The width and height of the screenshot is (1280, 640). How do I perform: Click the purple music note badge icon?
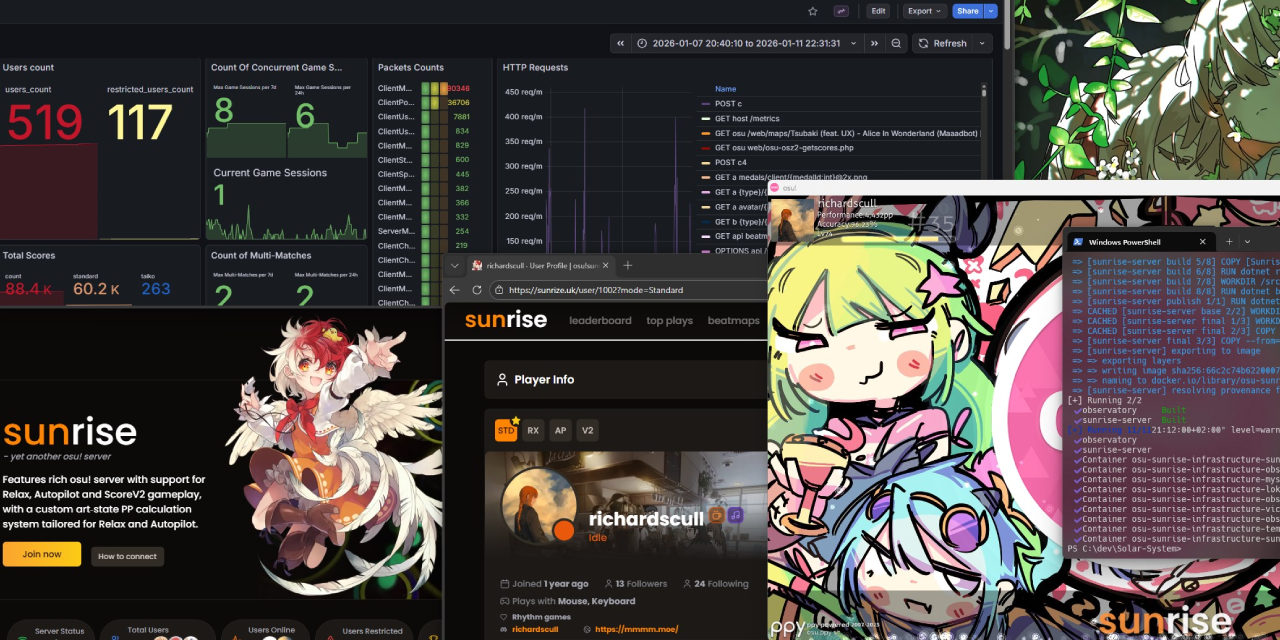735,515
